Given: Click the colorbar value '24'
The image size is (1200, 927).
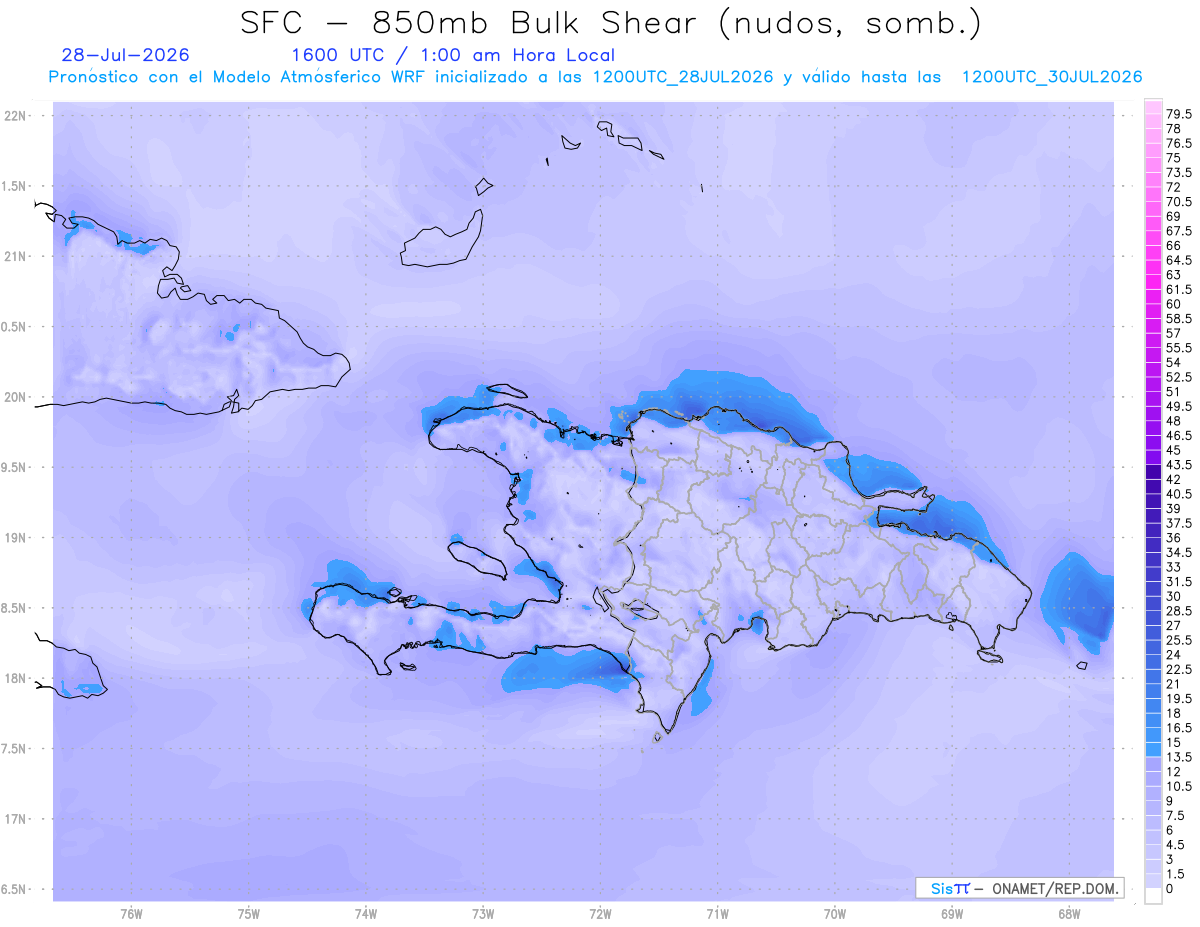Looking at the screenshot, I should [1174, 655].
